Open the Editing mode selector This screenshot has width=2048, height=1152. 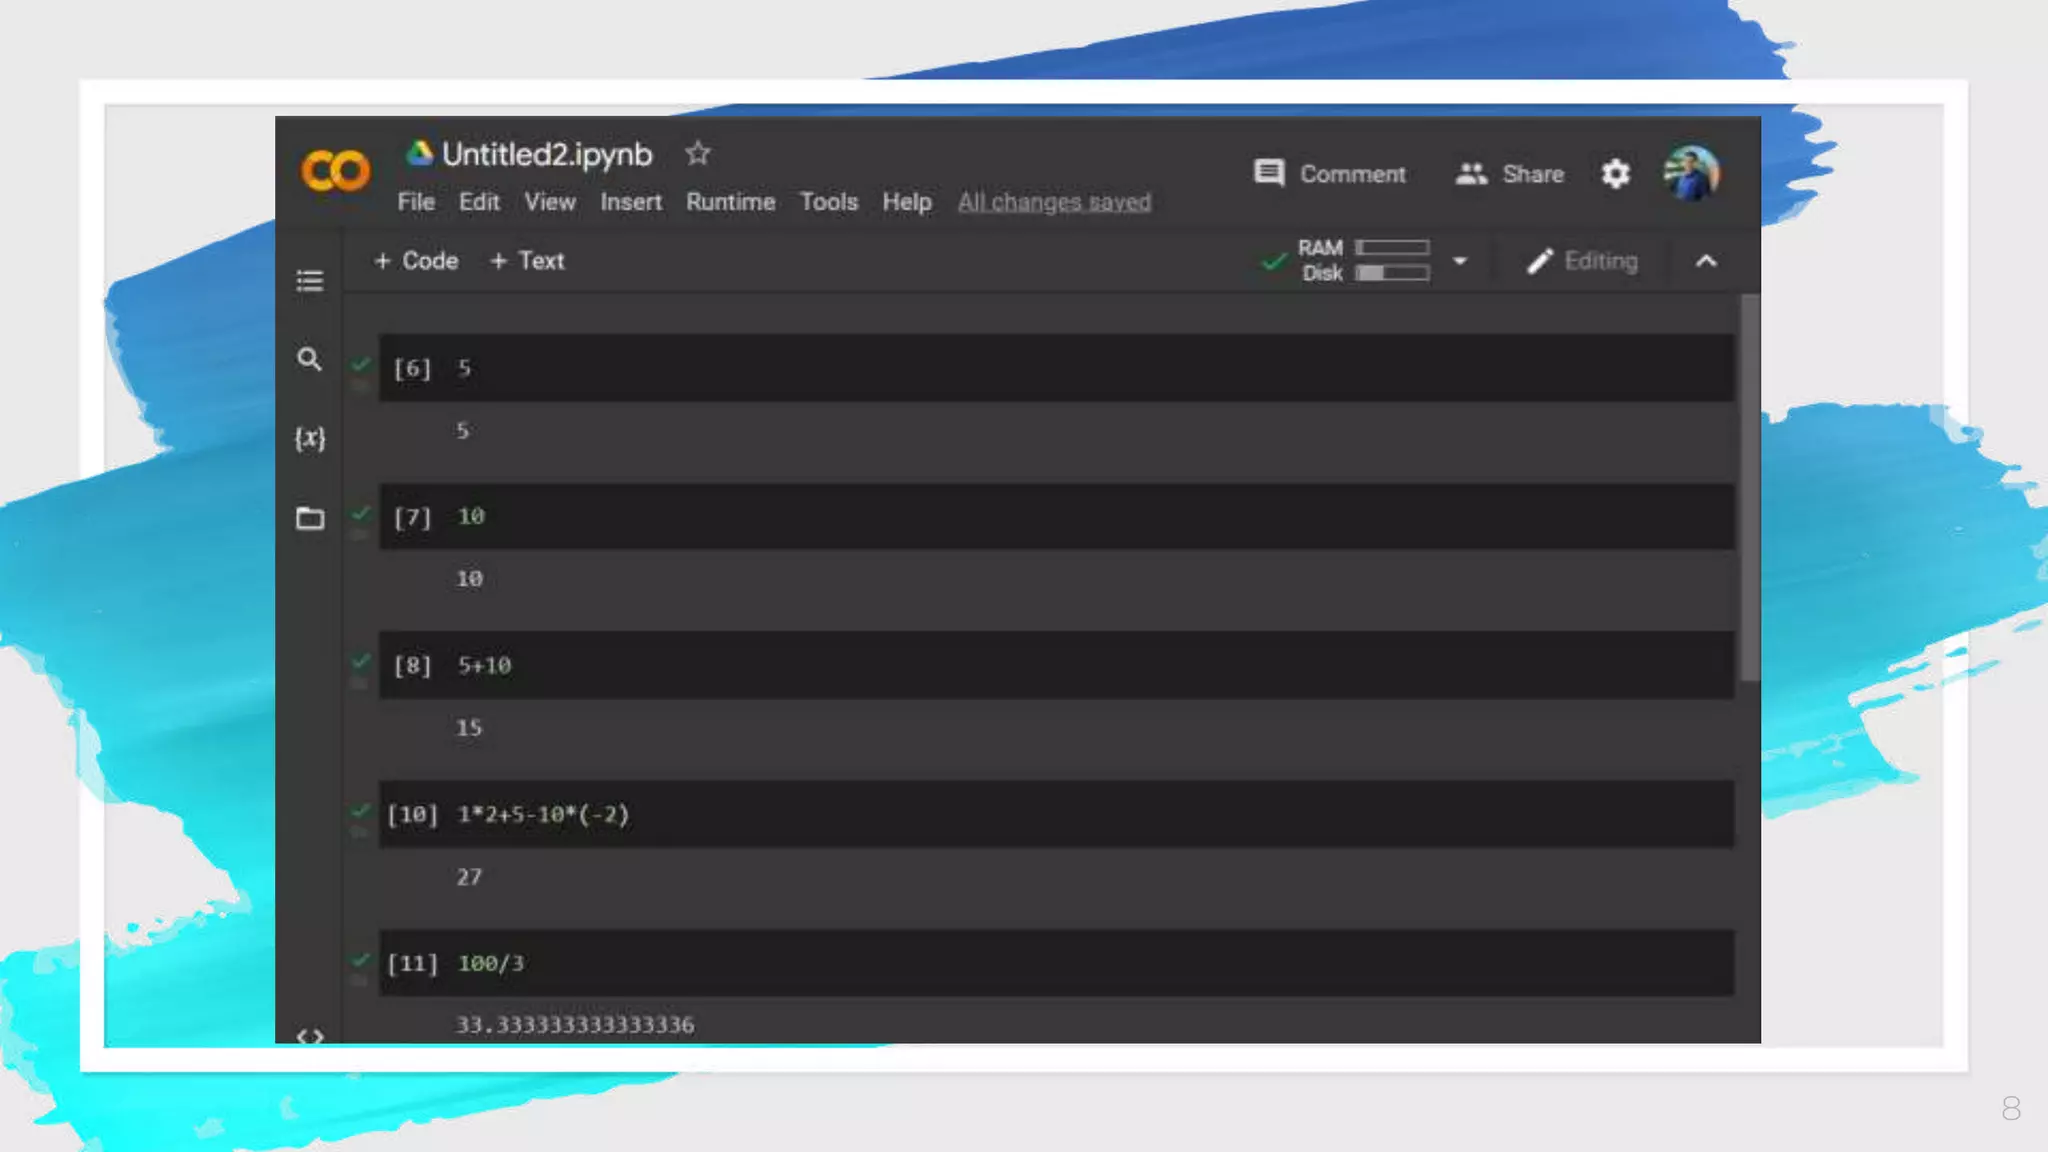1582,261
